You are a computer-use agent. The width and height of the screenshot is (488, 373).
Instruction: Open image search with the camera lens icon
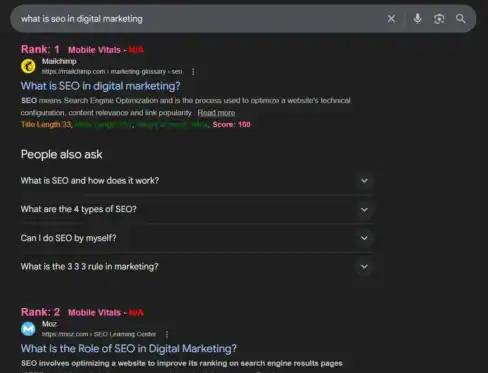(x=439, y=19)
